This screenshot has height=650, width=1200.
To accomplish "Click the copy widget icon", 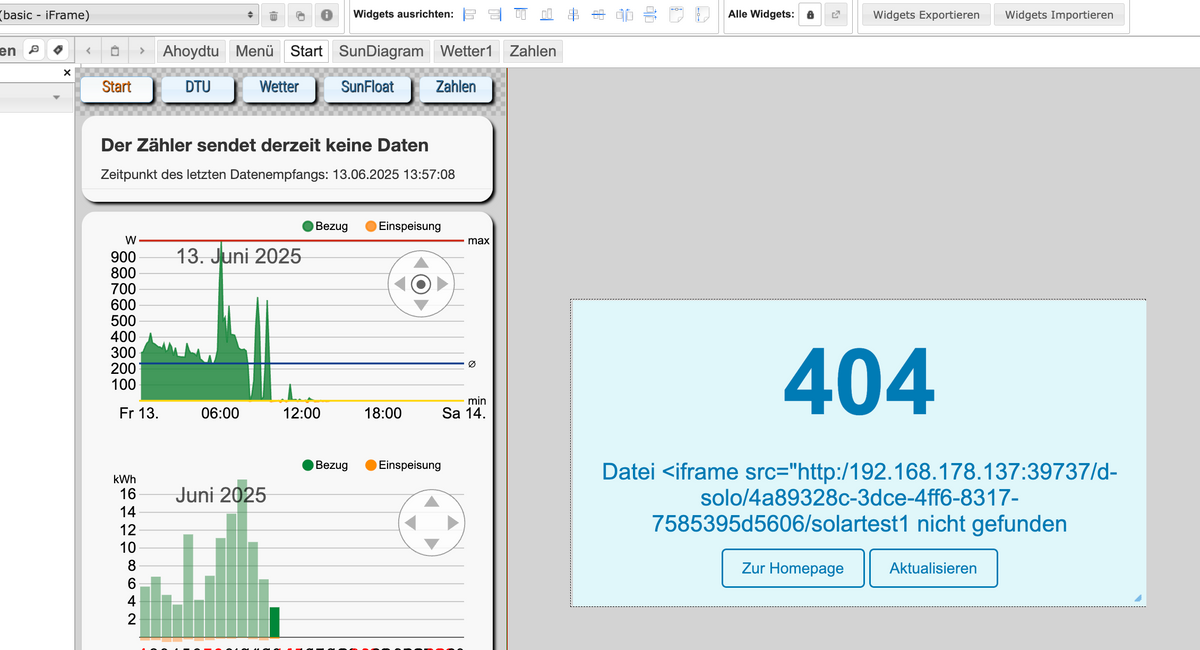I will click(x=300, y=16).
